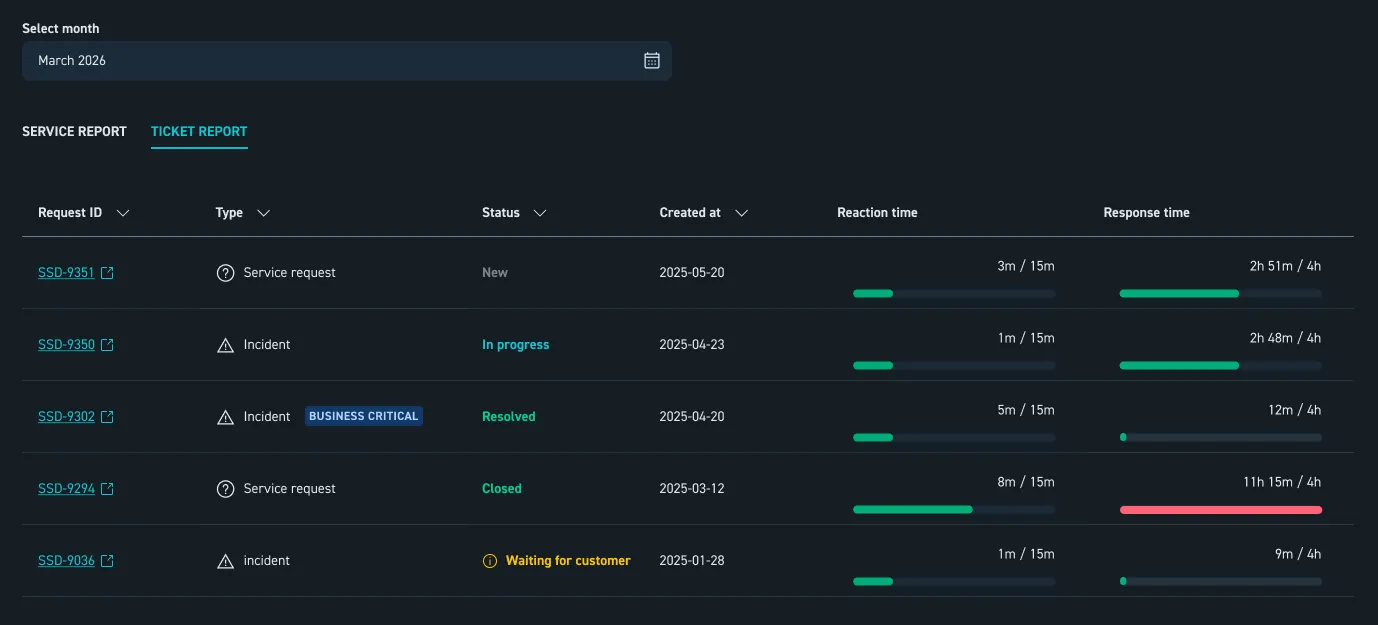
Task: Click the Resolved status
Action: pyautogui.click(x=509, y=417)
